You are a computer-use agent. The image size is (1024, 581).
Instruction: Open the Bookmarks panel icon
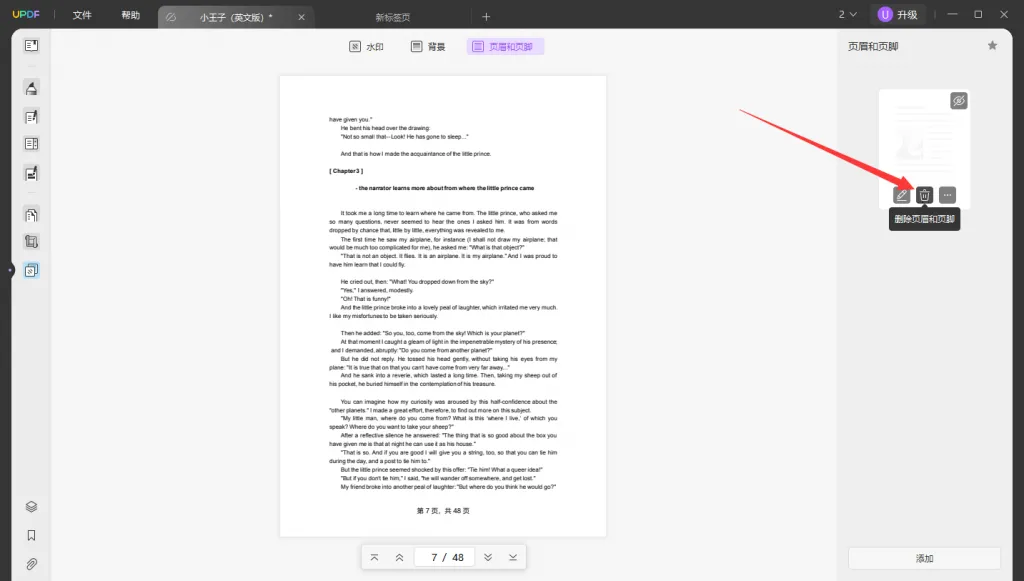[31, 535]
